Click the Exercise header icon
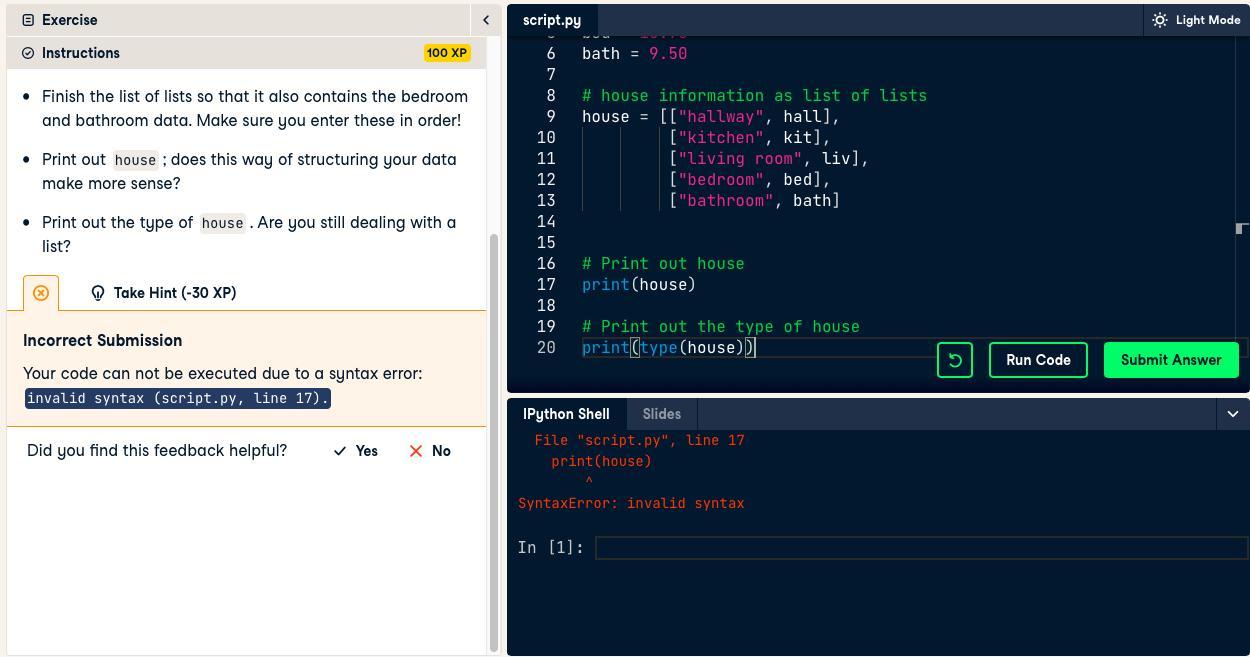Screen dimensions: 1250x657 (x=28, y=20)
